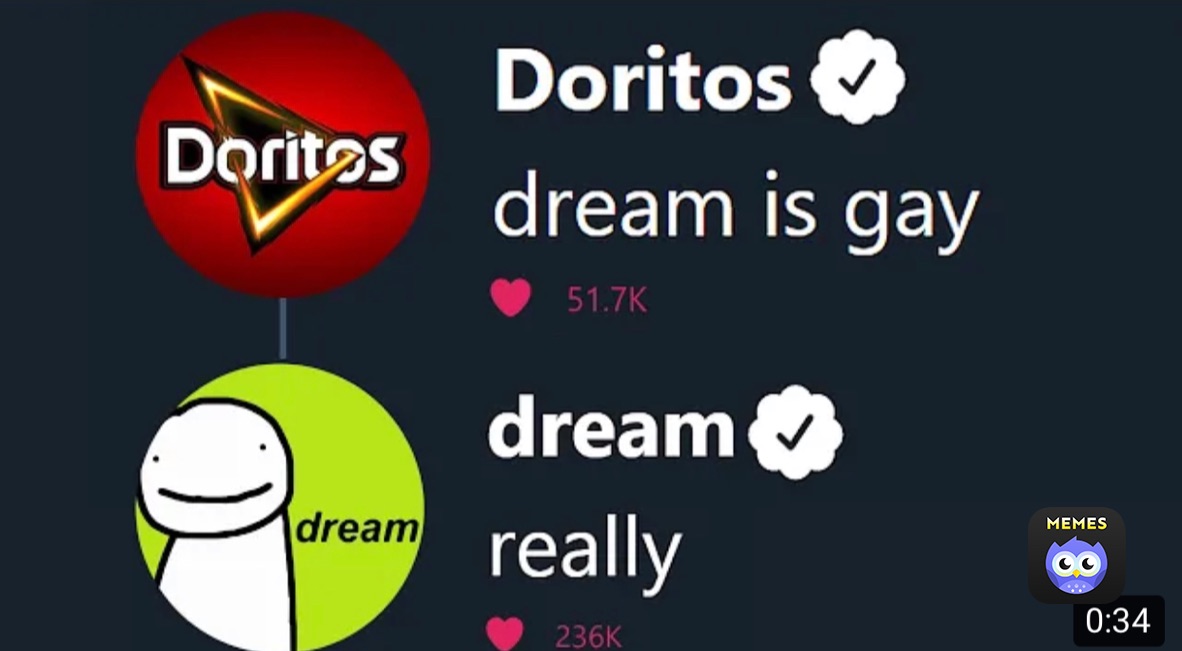
Task: Like dream's reply with the heart
Action: click(505, 634)
